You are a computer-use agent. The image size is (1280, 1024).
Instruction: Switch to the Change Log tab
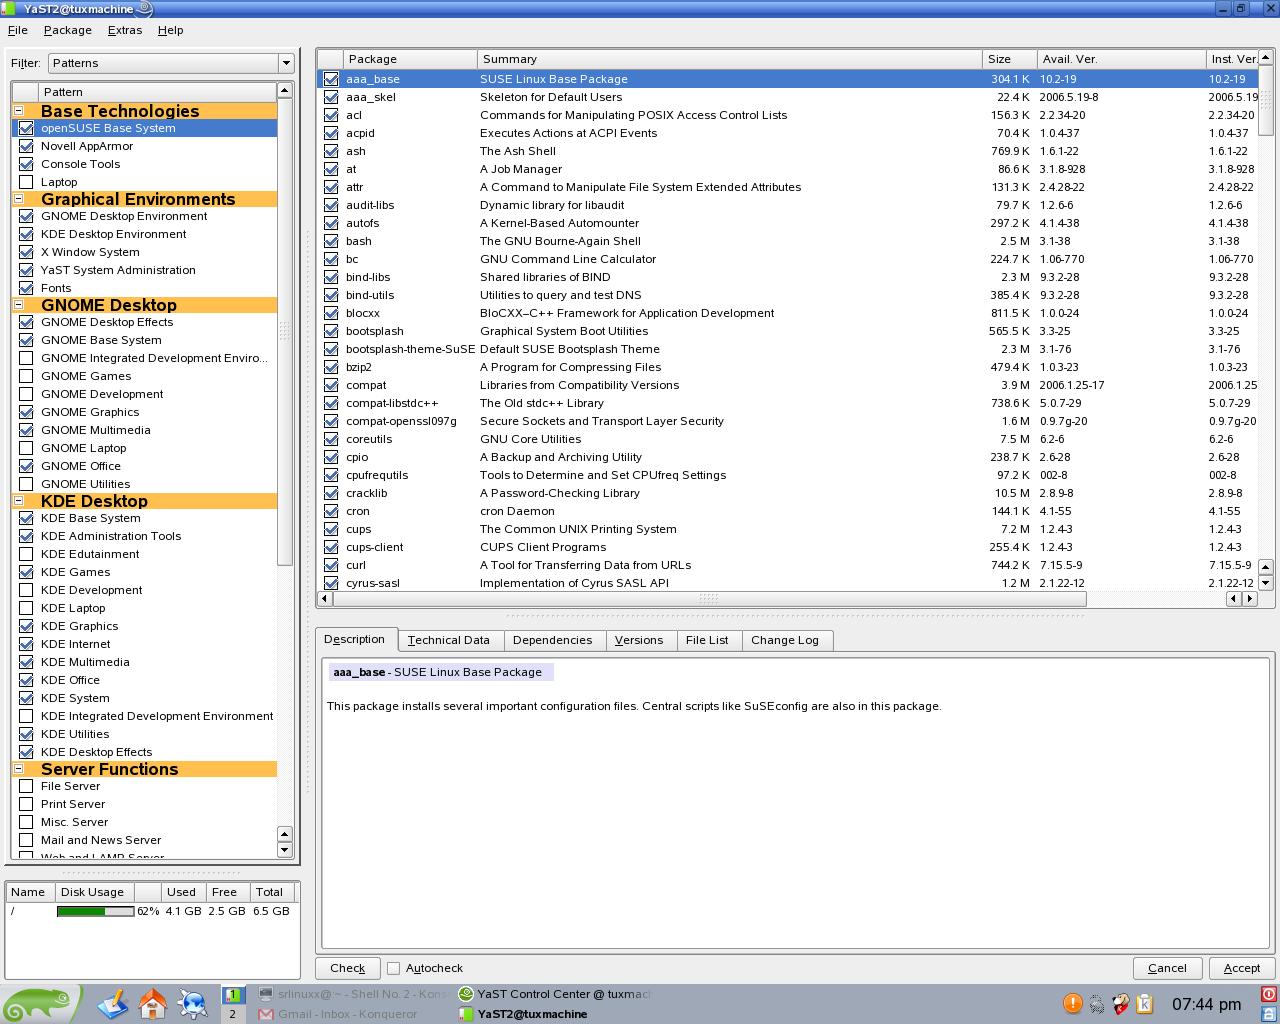tap(785, 640)
